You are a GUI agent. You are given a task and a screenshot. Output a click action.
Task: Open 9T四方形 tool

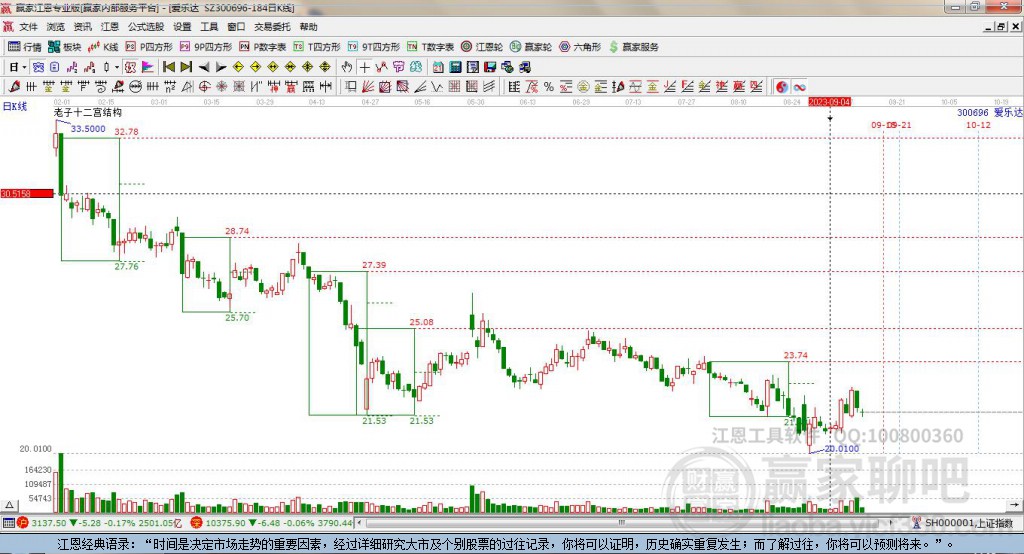pos(374,47)
